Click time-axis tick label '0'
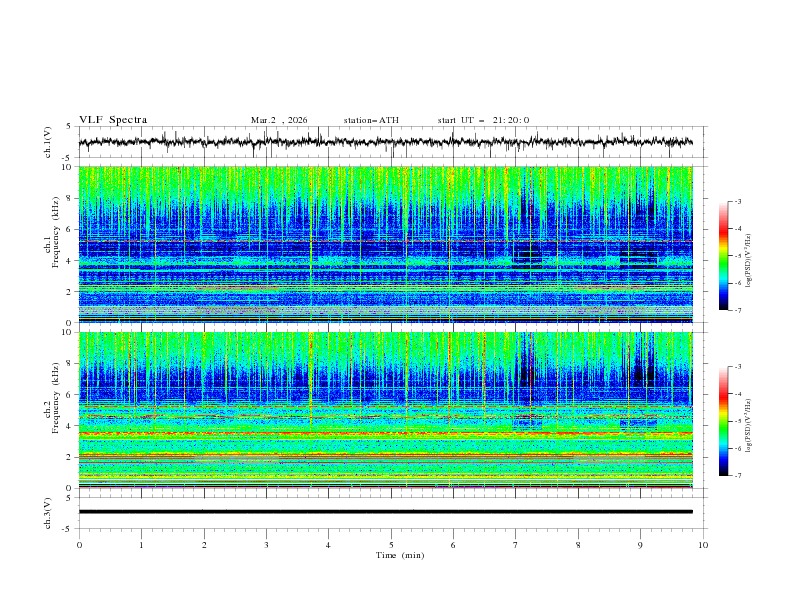The width and height of the screenshot is (792, 612). pos(79,545)
